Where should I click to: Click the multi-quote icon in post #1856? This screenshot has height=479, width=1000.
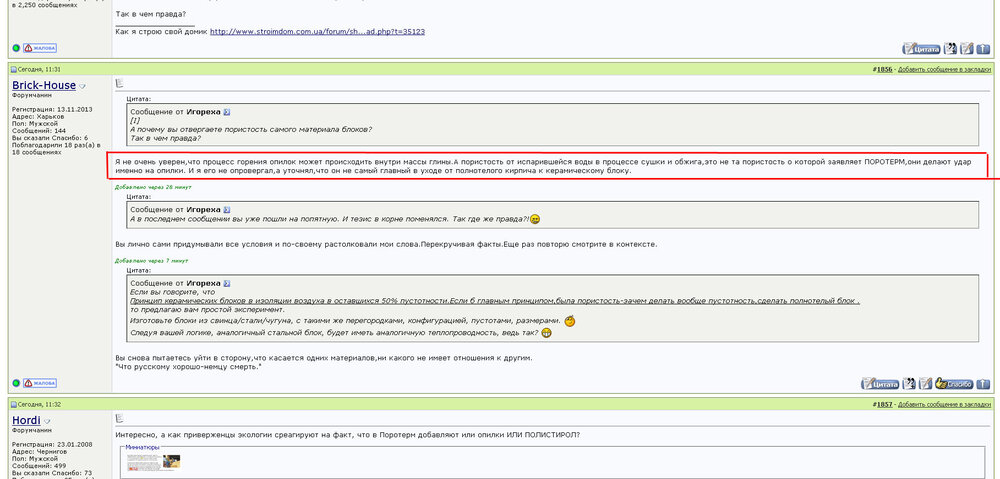pyautogui.click(x=909, y=384)
